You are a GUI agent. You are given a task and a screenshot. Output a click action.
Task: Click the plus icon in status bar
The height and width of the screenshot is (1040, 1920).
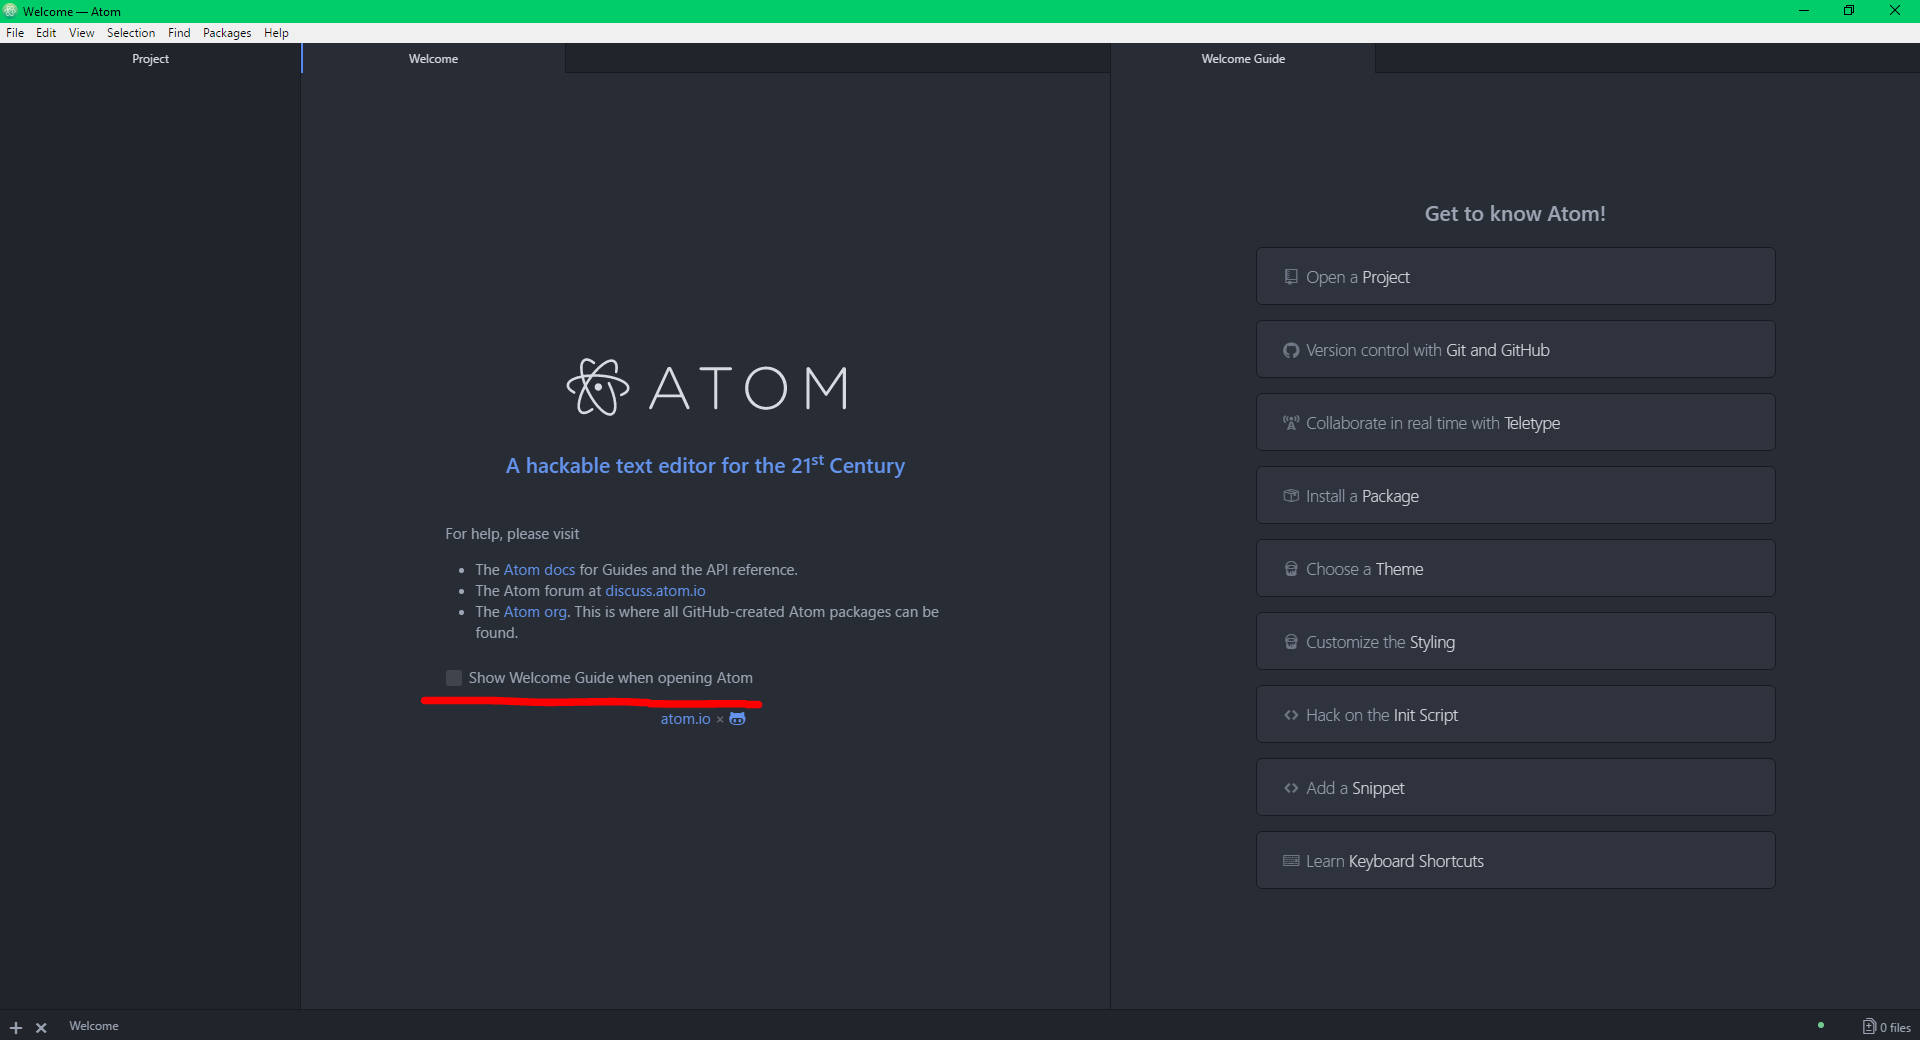tap(16, 1027)
